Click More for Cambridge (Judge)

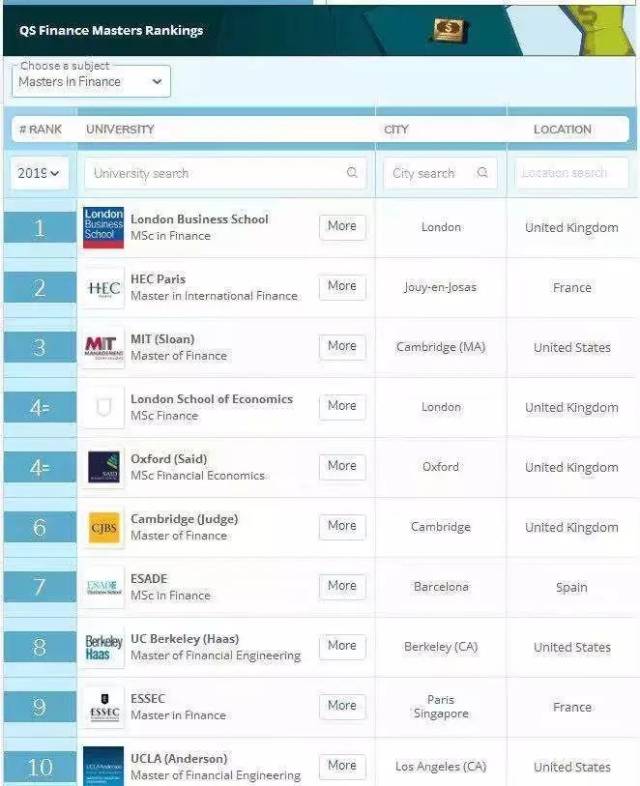click(x=342, y=526)
